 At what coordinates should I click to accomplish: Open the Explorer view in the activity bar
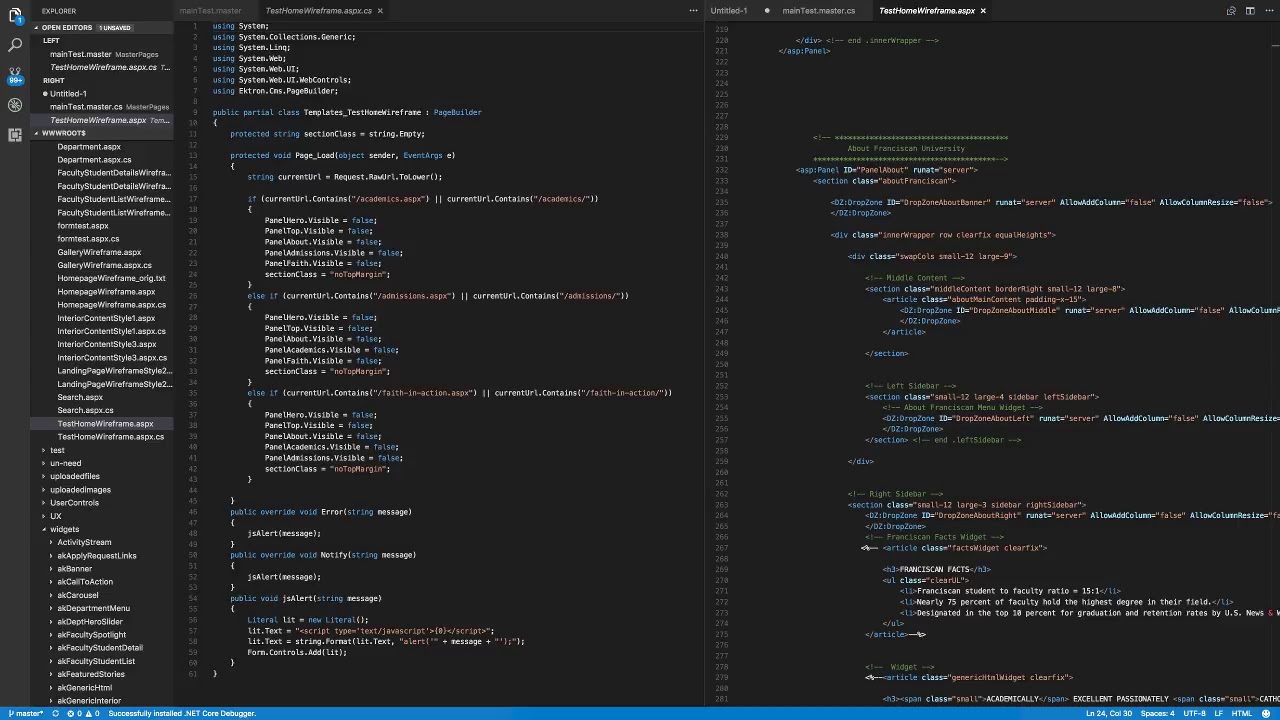click(x=15, y=15)
